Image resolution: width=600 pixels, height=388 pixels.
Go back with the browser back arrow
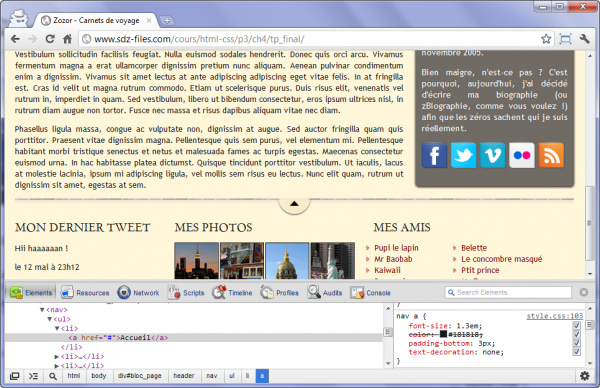click(15, 39)
